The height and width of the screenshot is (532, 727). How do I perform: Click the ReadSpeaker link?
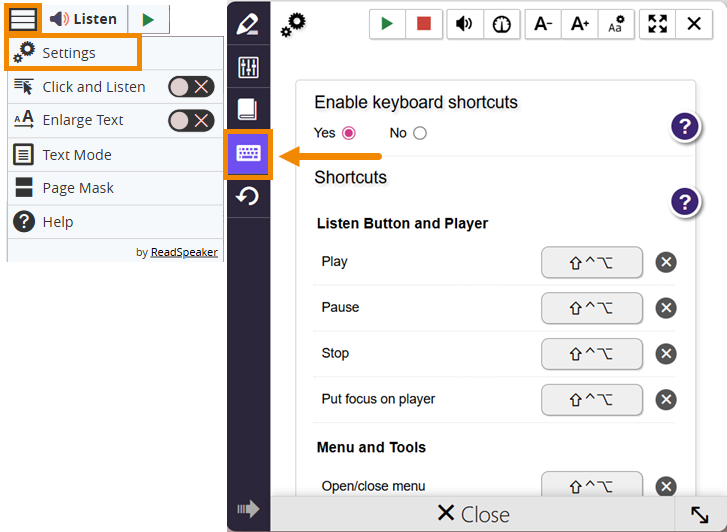click(x=184, y=252)
